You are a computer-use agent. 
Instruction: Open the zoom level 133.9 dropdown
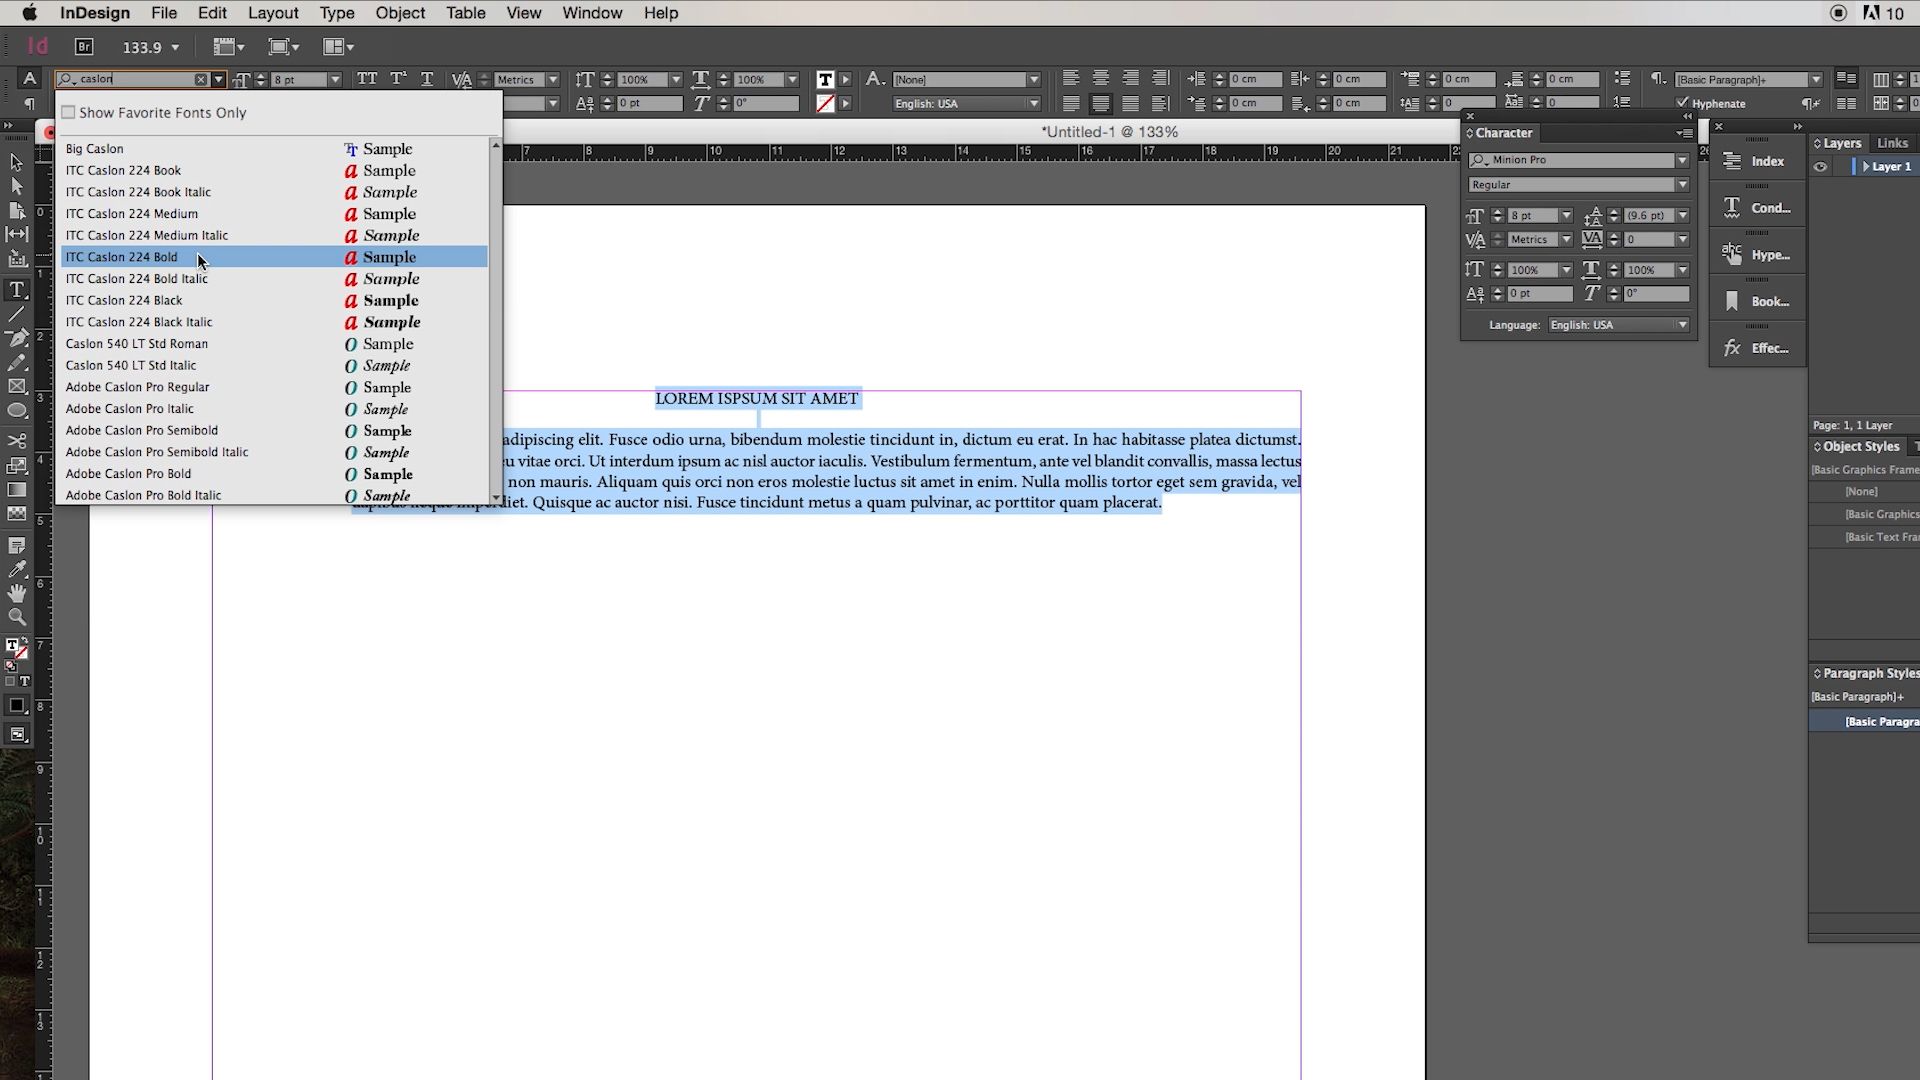coord(175,47)
